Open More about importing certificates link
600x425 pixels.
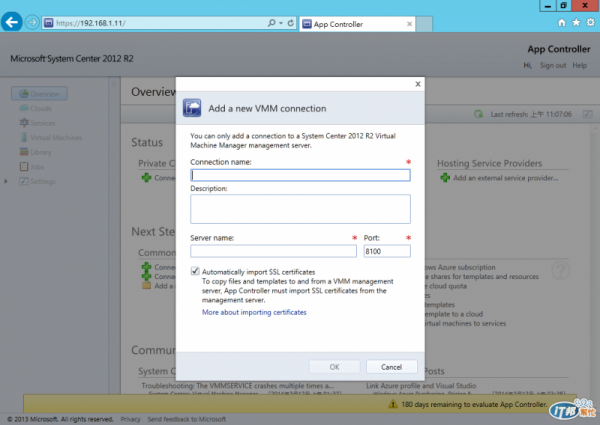pyautogui.click(x=254, y=312)
